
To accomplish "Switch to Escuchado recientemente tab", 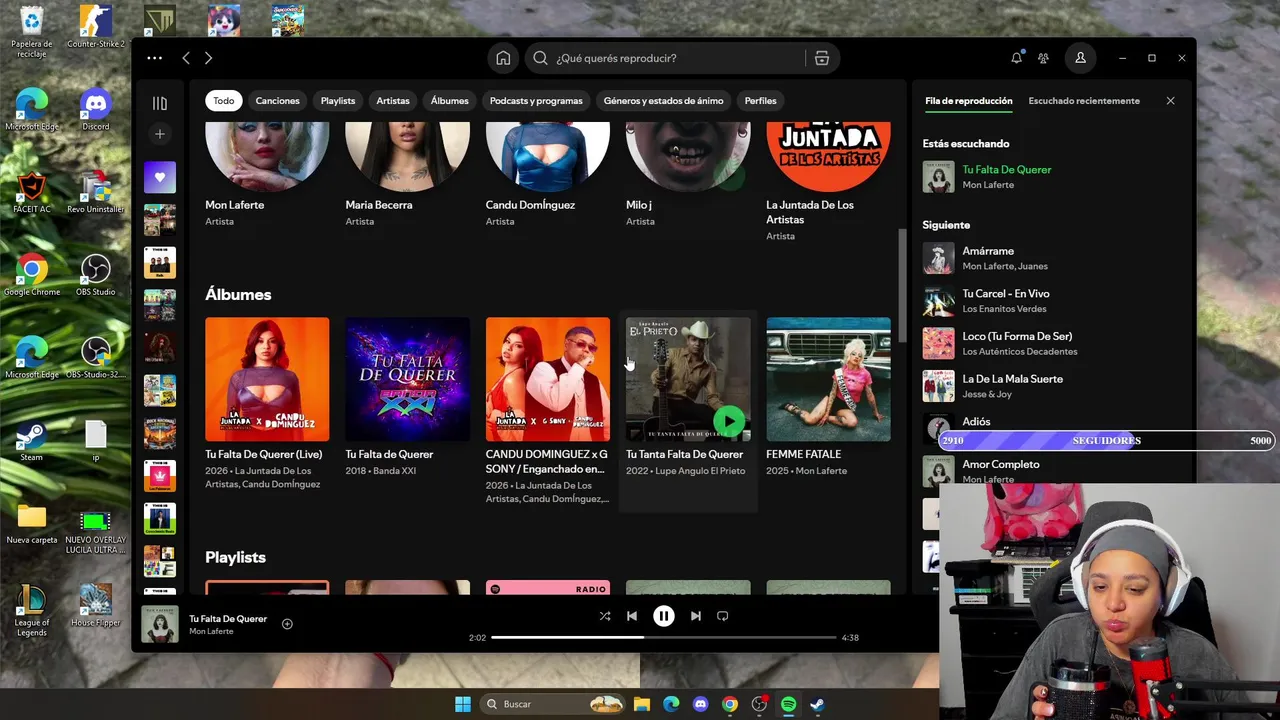I will point(1084,101).
